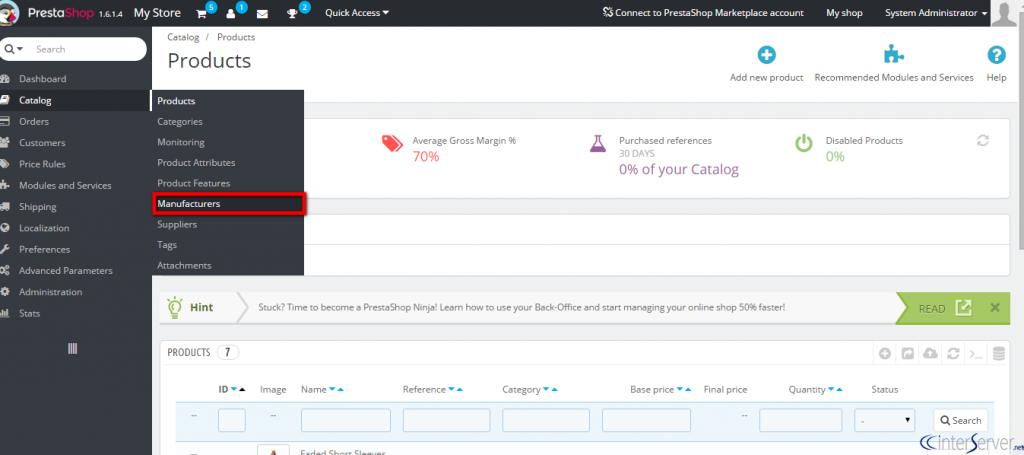Close the Hint banner
Viewport: 1024px width, 455px height.
[x=995, y=307]
